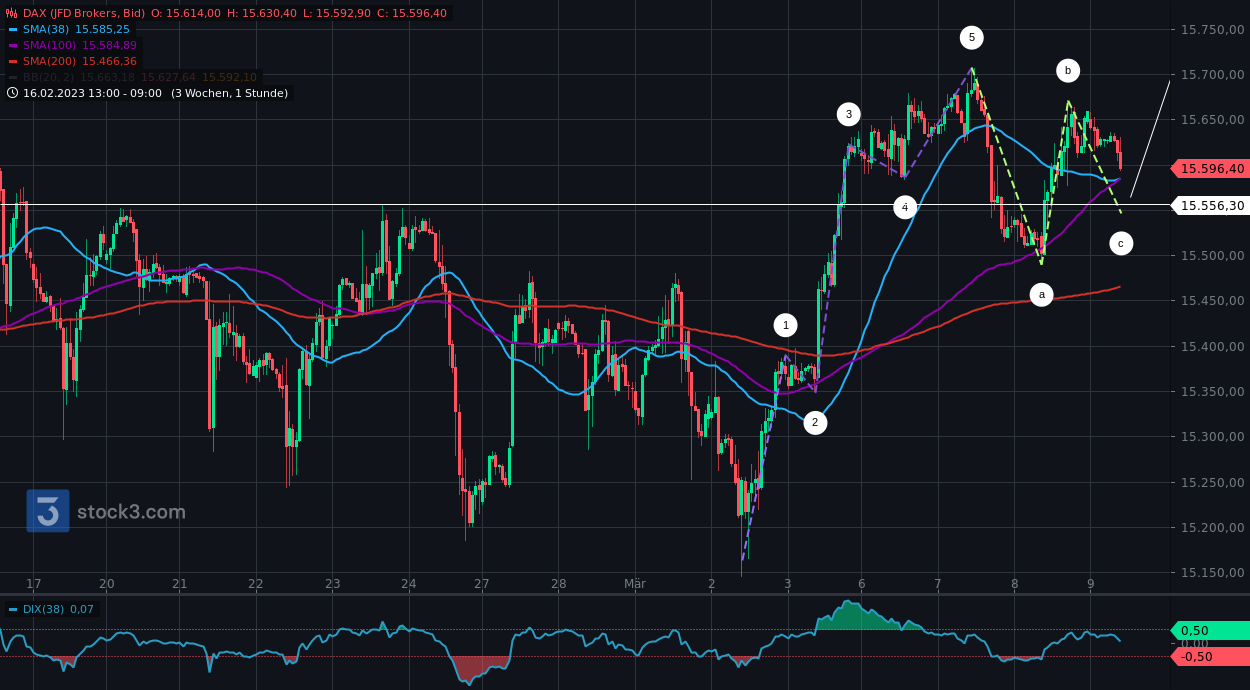This screenshot has width=1250, height=690.
Task: Click the red -0,50 level label
Action: (x=1197, y=657)
